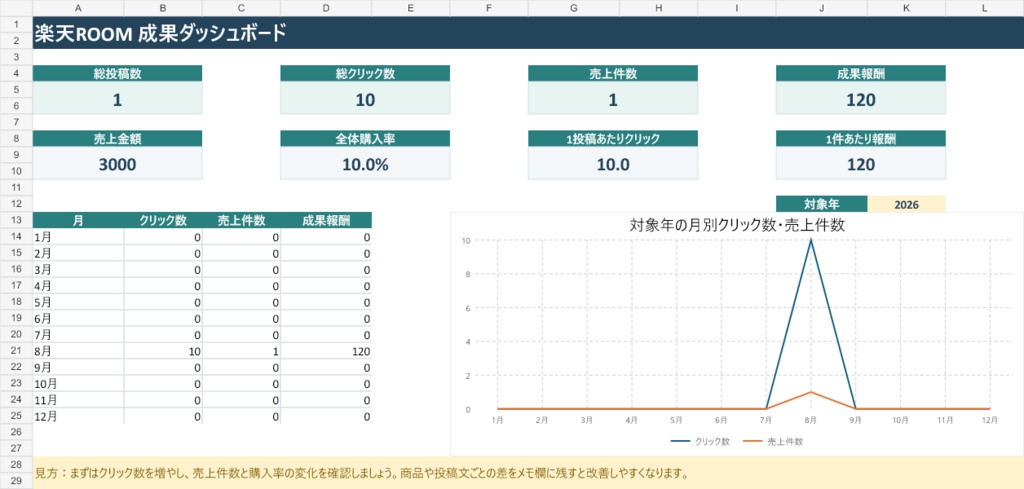Viewport: 1024px width, 489px height.
Task: Select column F header
Action: pyautogui.click(x=488, y=8)
